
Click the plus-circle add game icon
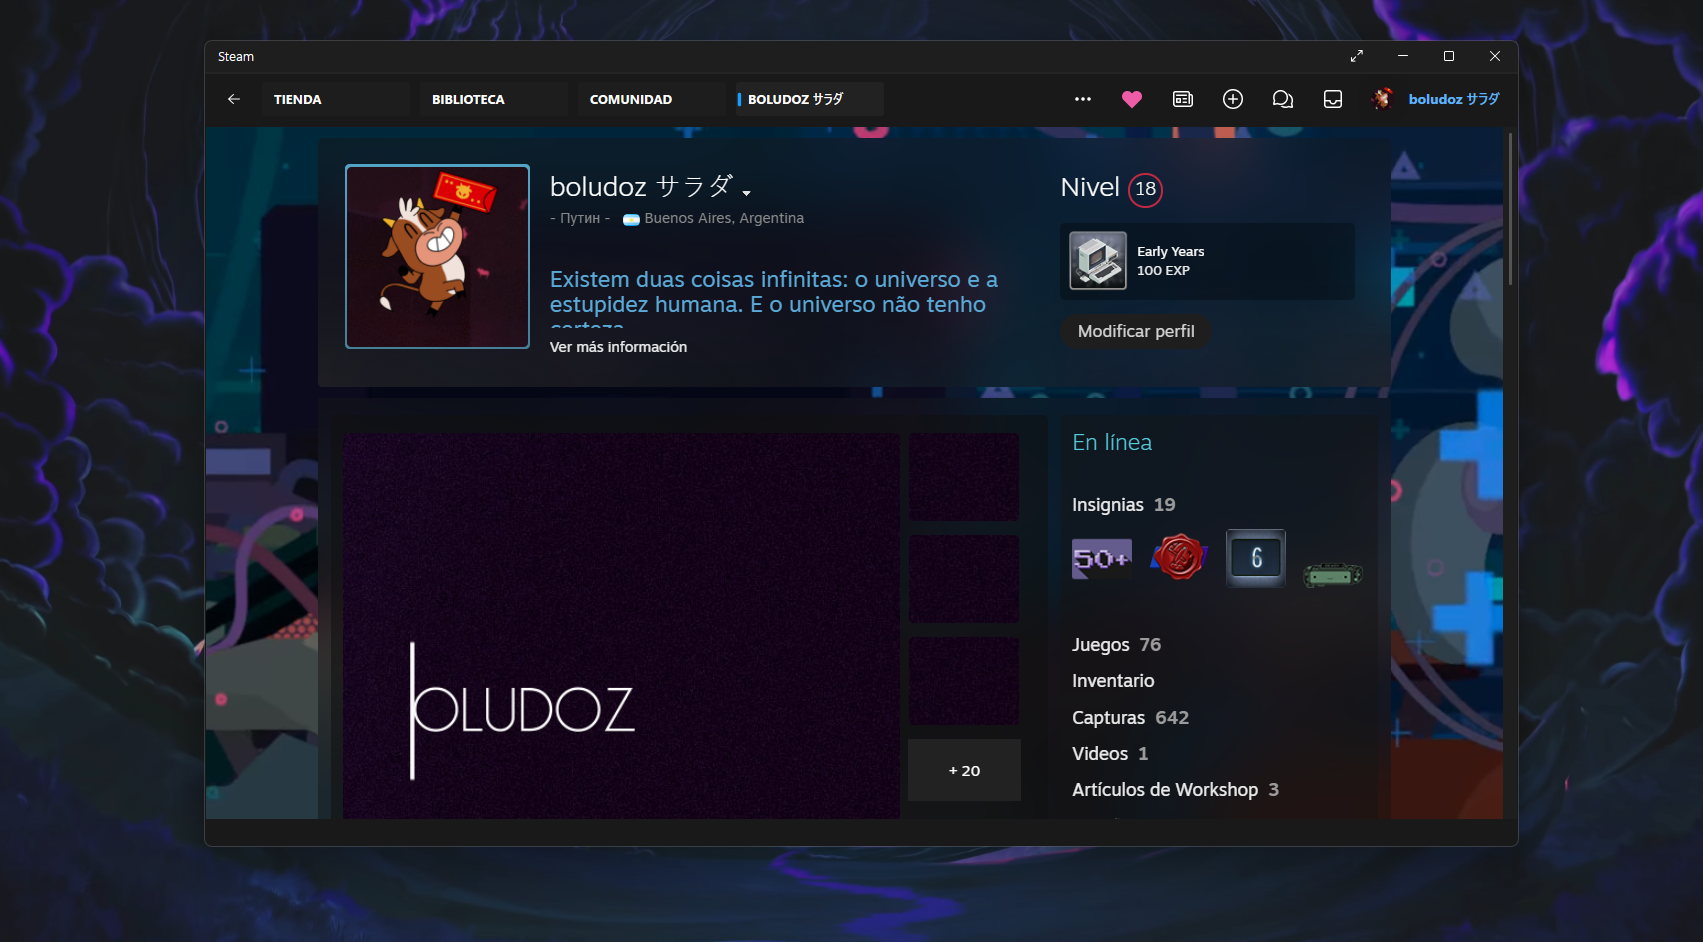pyautogui.click(x=1233, y=99)
